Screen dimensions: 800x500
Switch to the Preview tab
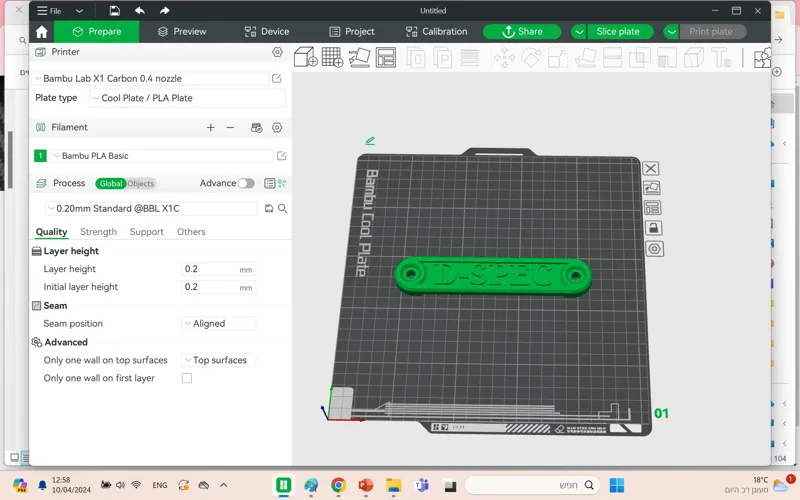182,32
